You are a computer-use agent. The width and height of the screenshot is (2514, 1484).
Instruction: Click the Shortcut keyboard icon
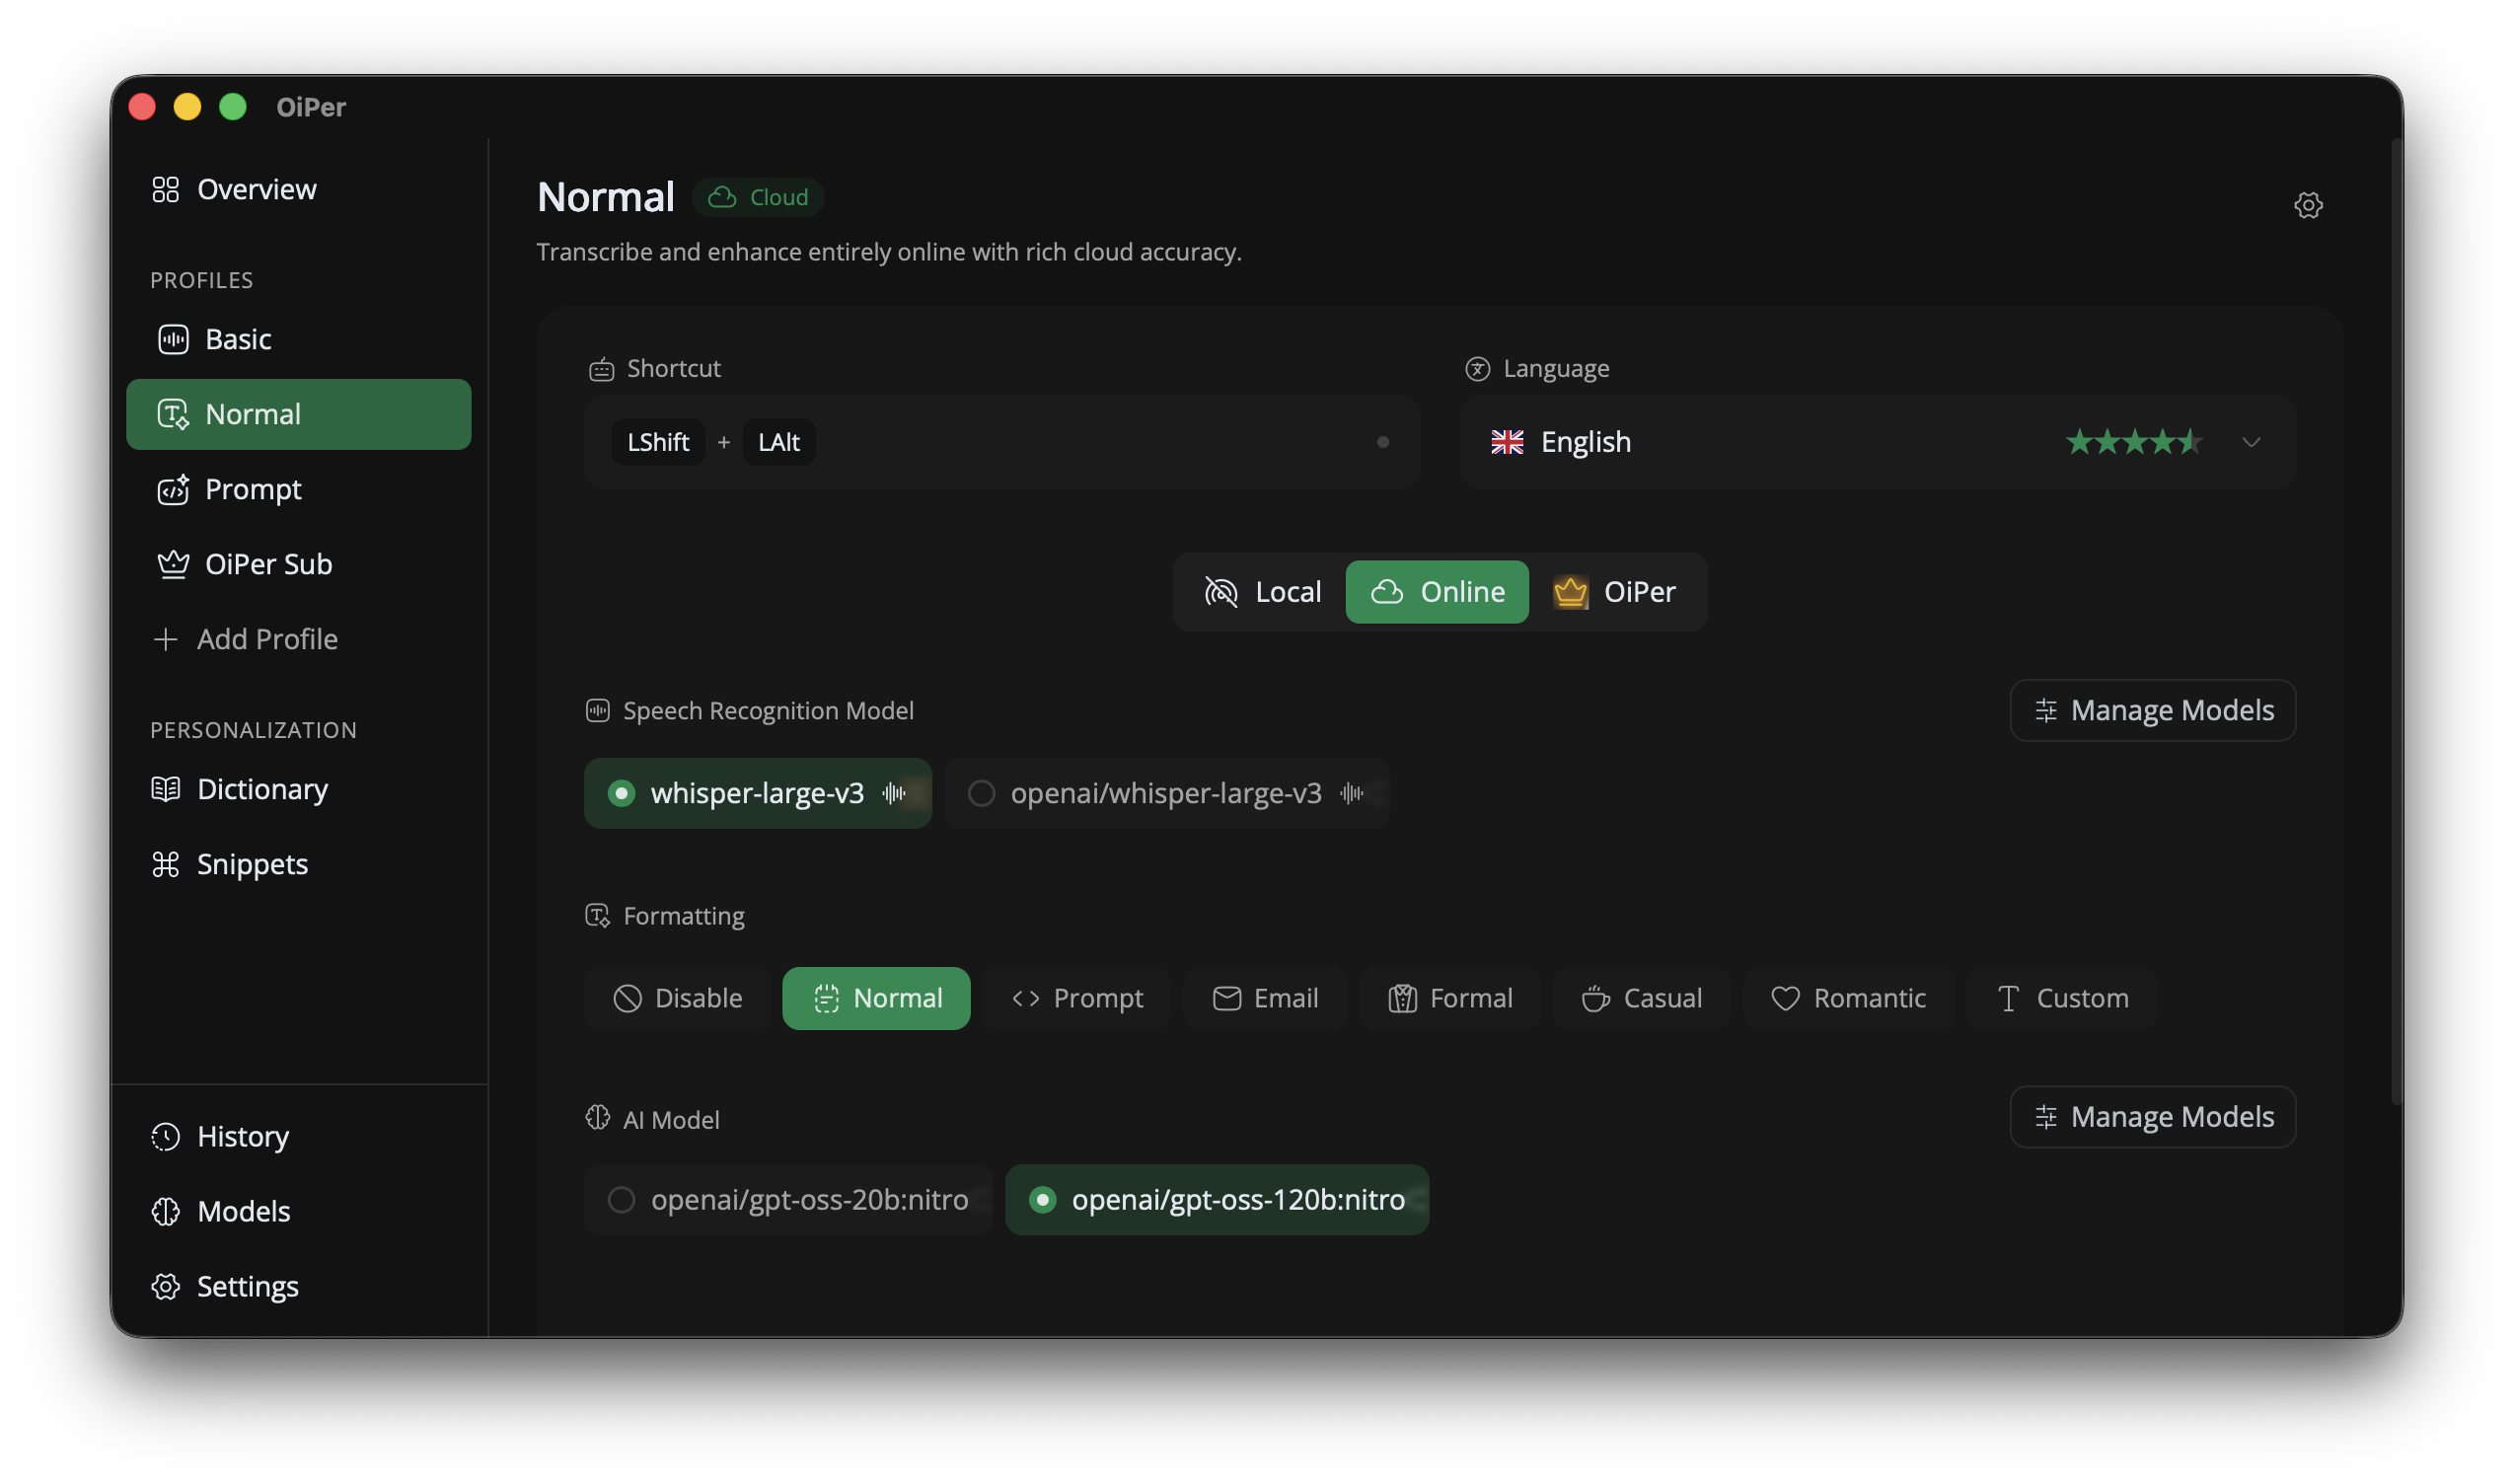coord(601,369)
